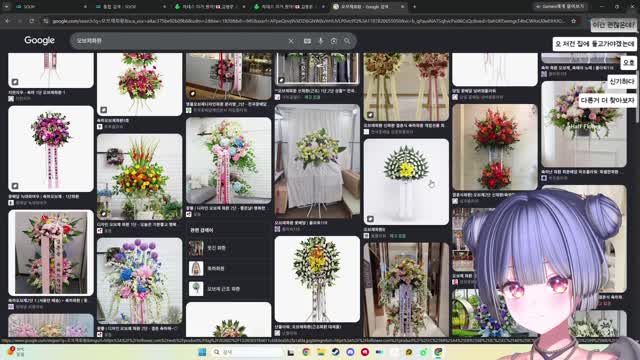Open the two-tier red flower stand thumbnail
640x360 pixels.
click(495, 147)
